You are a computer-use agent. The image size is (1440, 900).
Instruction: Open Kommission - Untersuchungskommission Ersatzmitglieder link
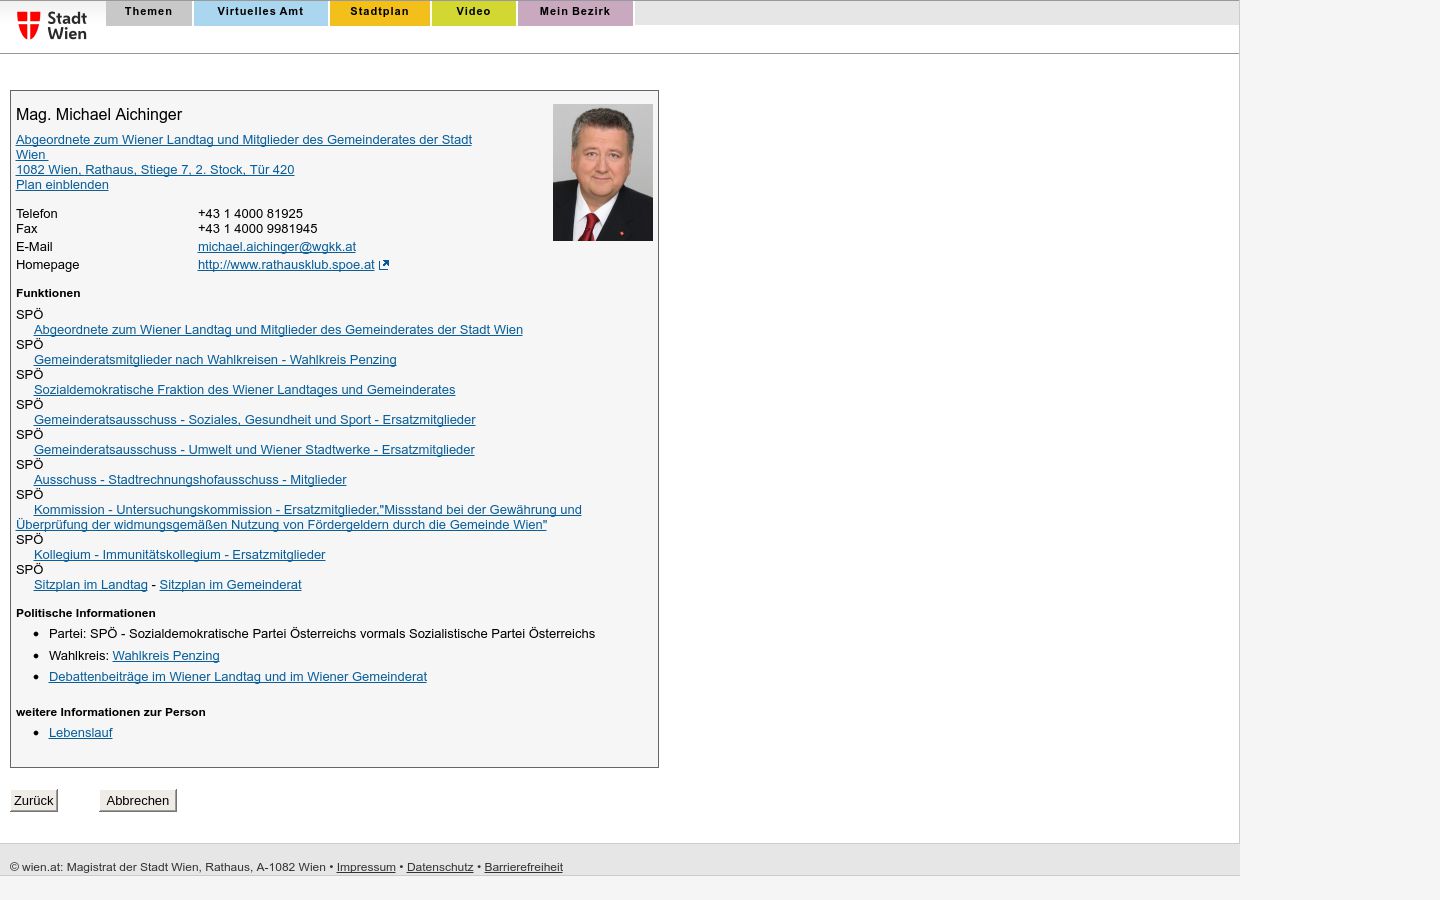299,517
